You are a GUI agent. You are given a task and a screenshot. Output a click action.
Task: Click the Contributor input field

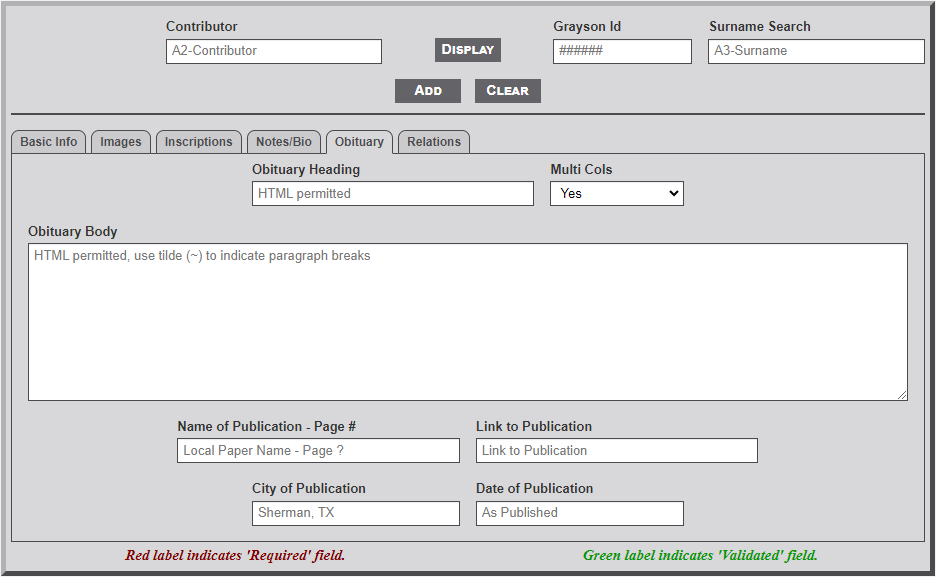tap(273, 51)
